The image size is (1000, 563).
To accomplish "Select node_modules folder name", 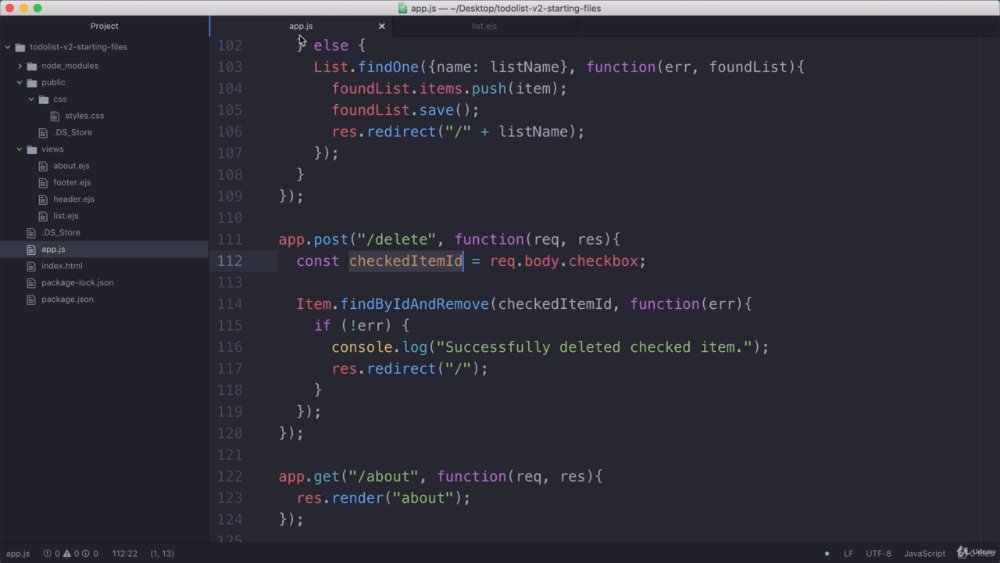I will coord(70,66).
